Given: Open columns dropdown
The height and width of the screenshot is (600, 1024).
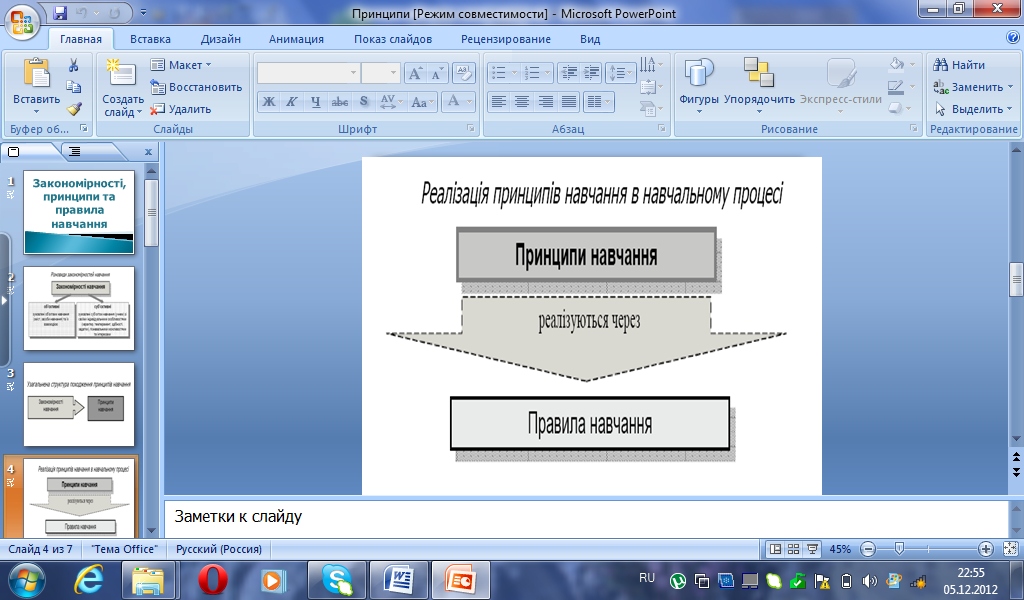Looking at the screenshot, I should (598, 102).
